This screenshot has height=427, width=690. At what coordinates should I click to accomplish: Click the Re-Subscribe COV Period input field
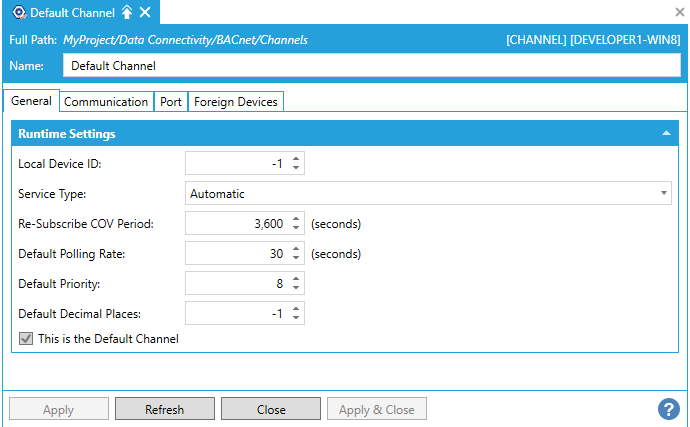[x=237, y=224]
